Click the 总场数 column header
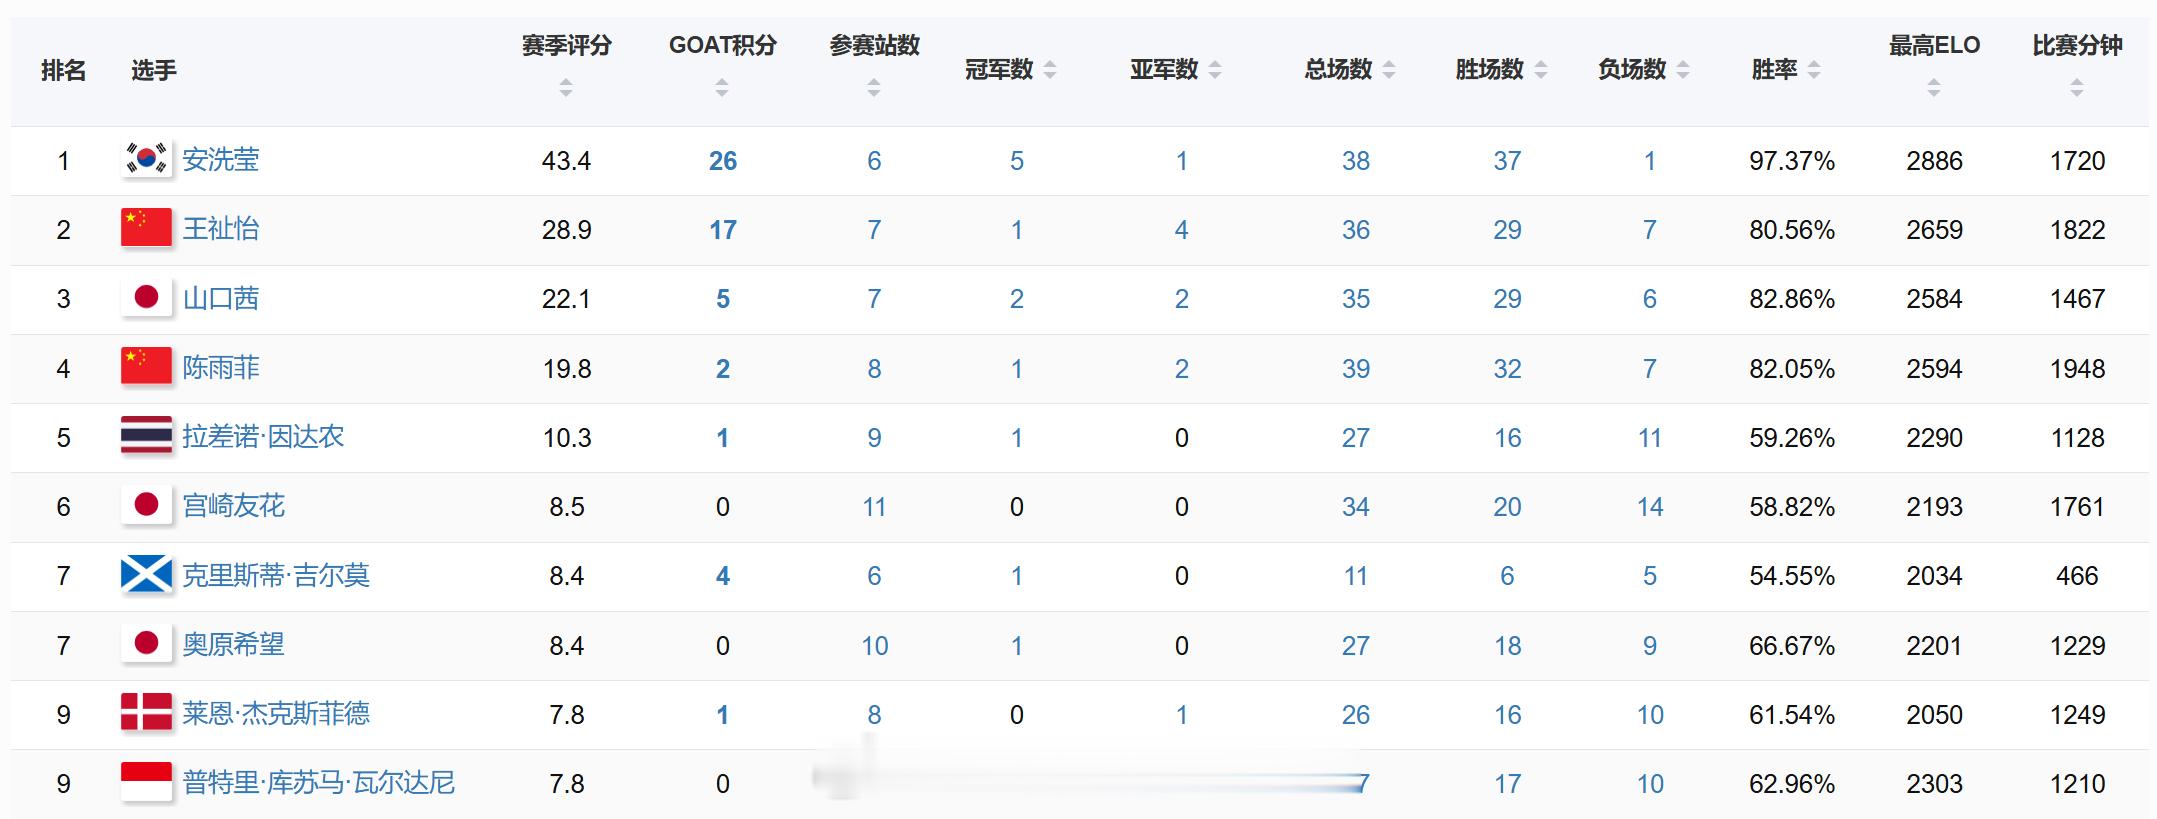Image resolution: width=2157 pixels, height=819 pixels. tap(1338, 69)
